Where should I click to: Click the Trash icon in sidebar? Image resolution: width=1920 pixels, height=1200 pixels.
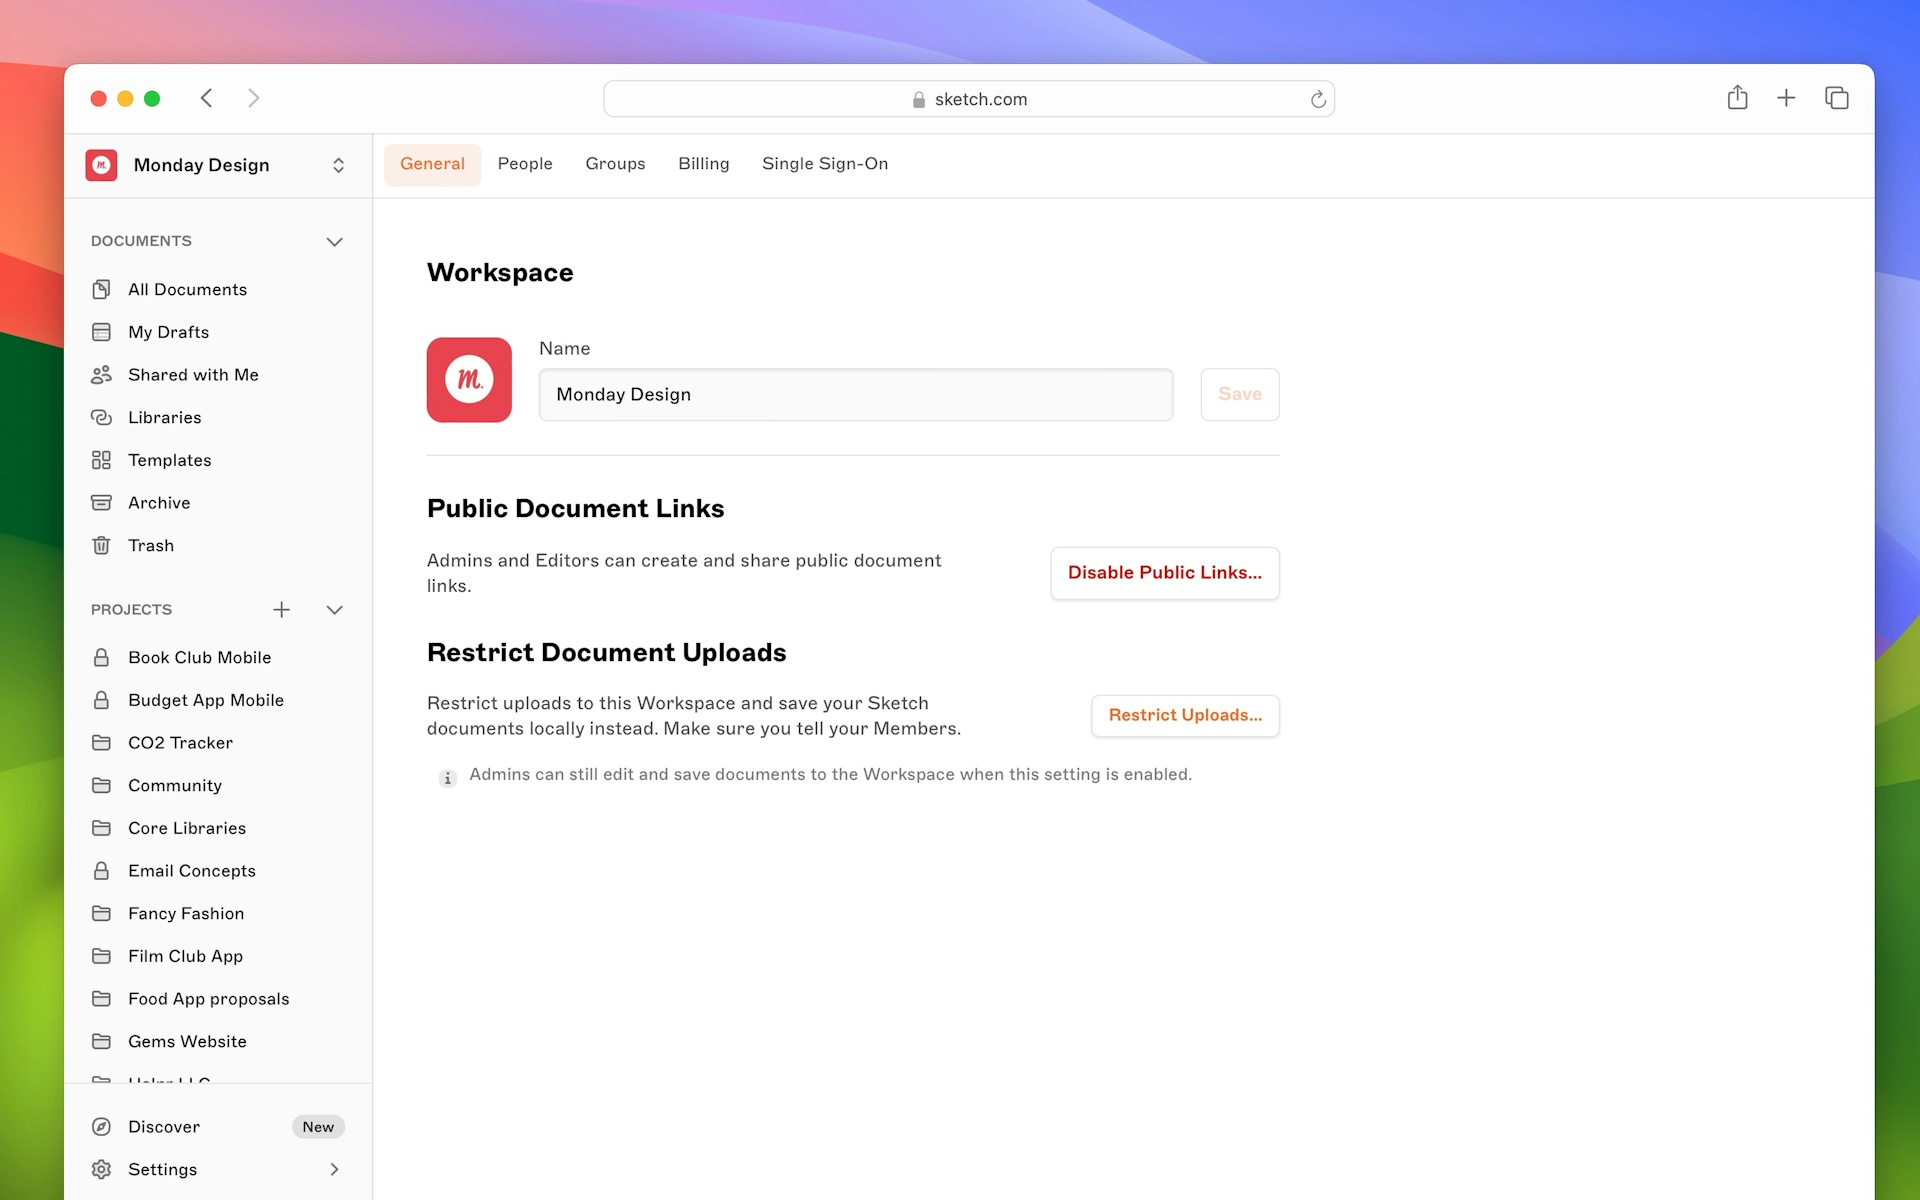pyautogui.click(x=104, y=545)
